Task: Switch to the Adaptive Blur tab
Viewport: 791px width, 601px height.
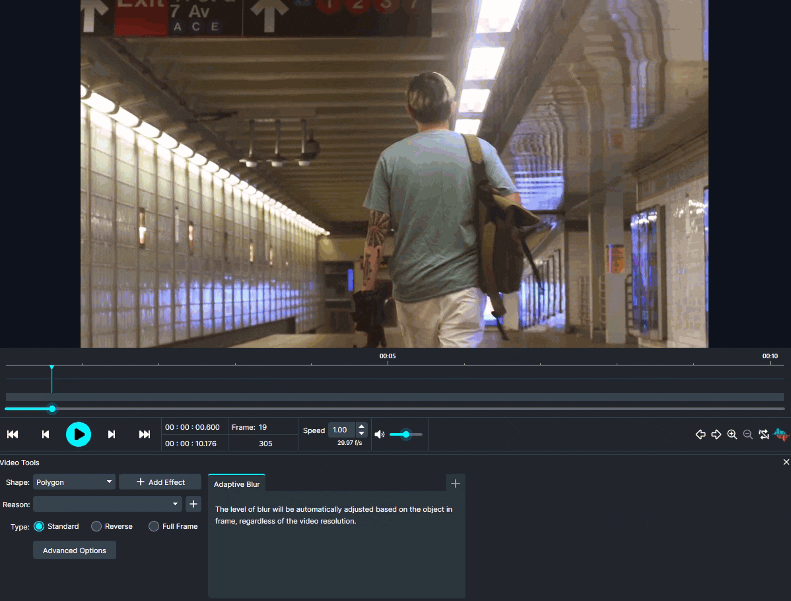Action: (x=237, y=484)
